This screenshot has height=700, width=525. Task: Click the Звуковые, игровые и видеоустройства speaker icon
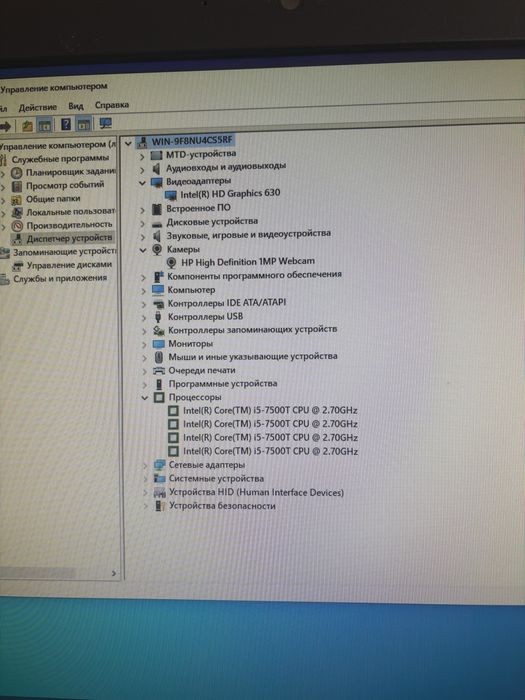click(157, 235)
